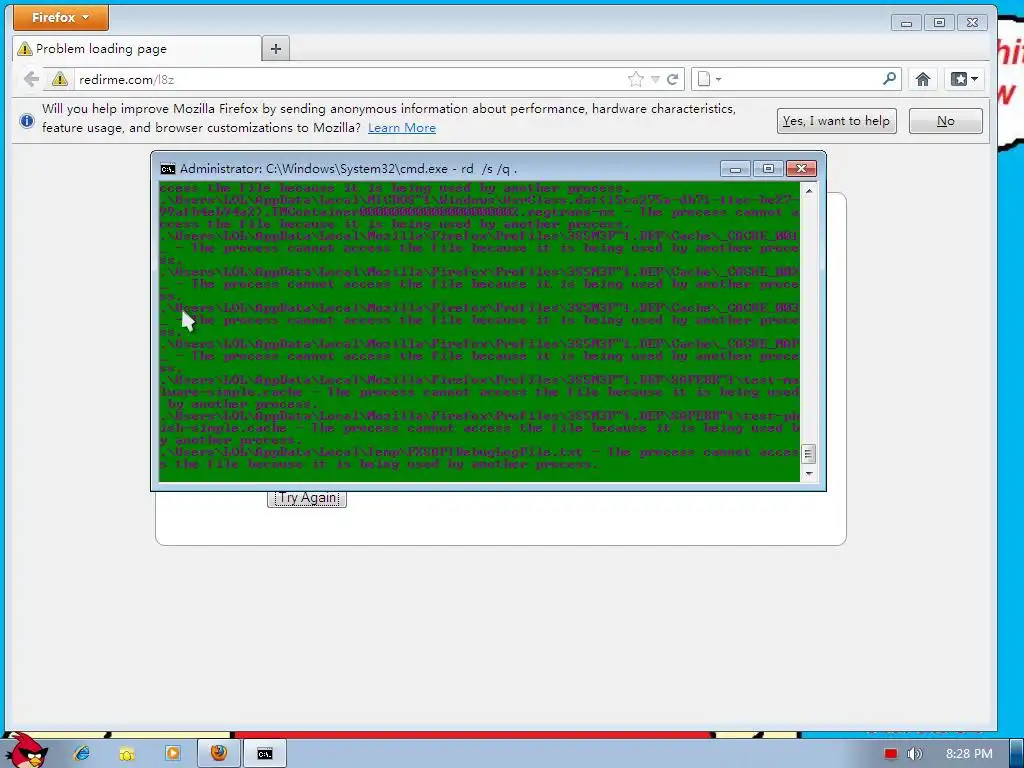Click the info icon in notification bar

click(27, 120)
